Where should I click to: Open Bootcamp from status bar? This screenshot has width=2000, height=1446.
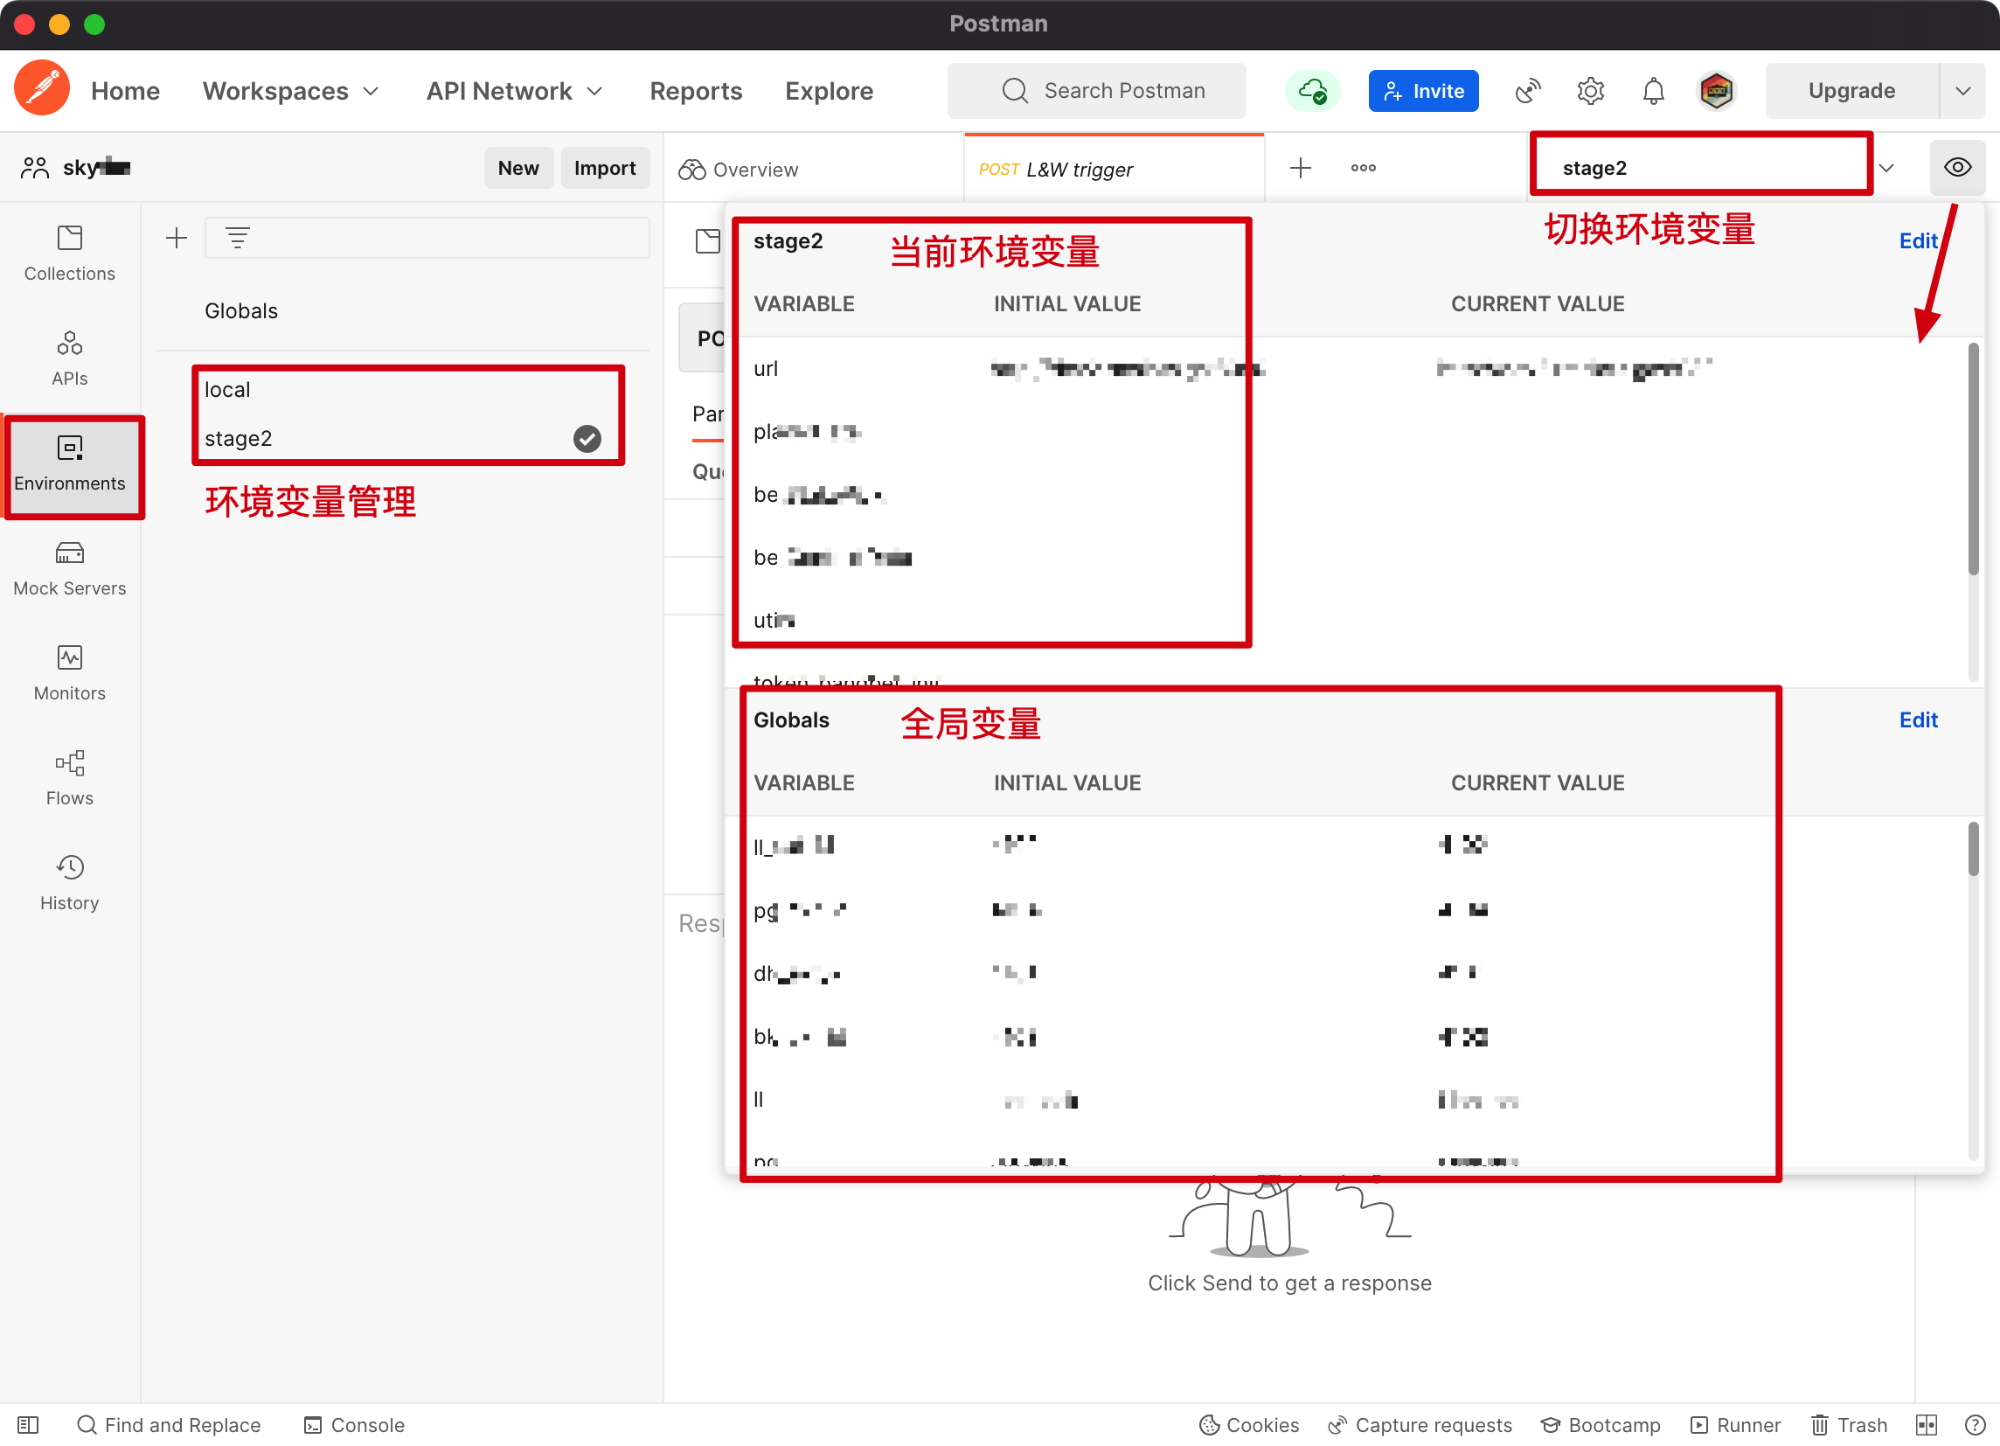click(x=1601, y=1425)
